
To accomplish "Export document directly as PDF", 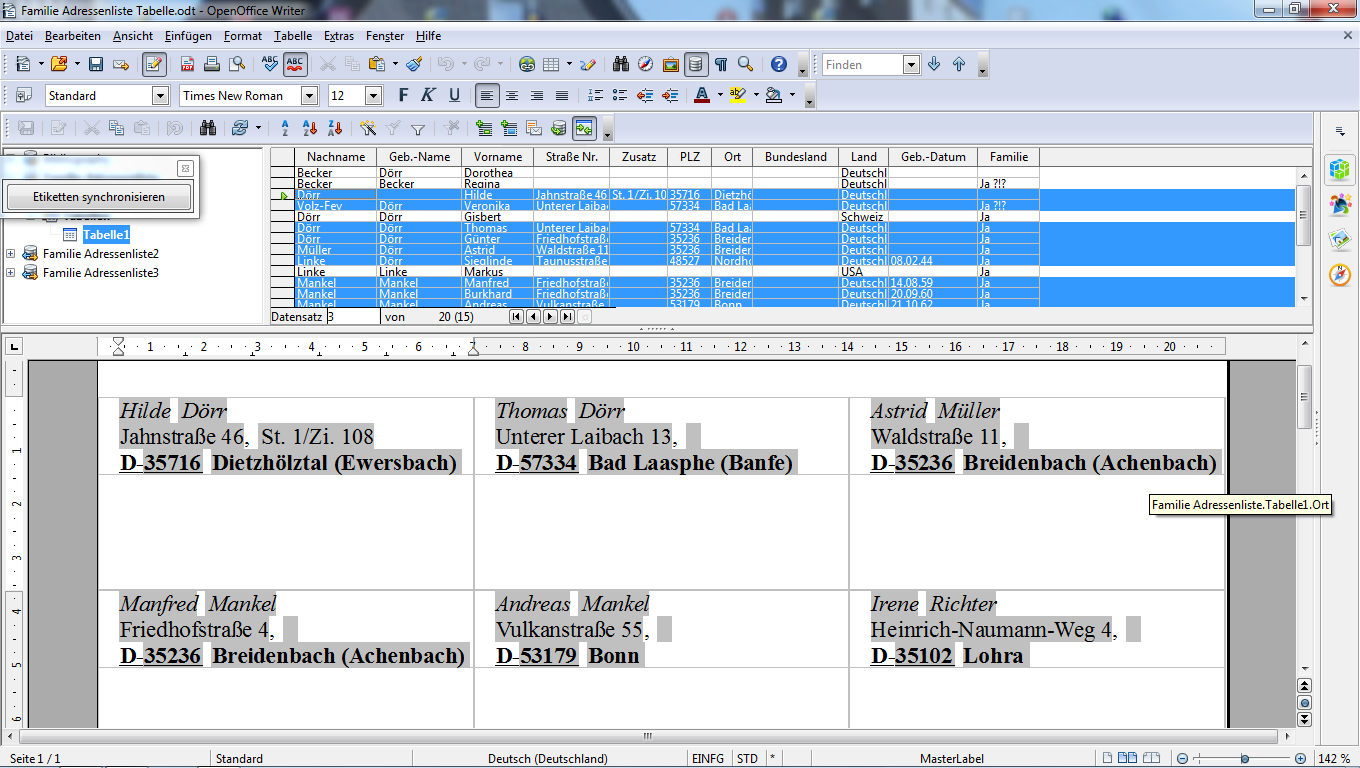I will [x=187, y=64].
